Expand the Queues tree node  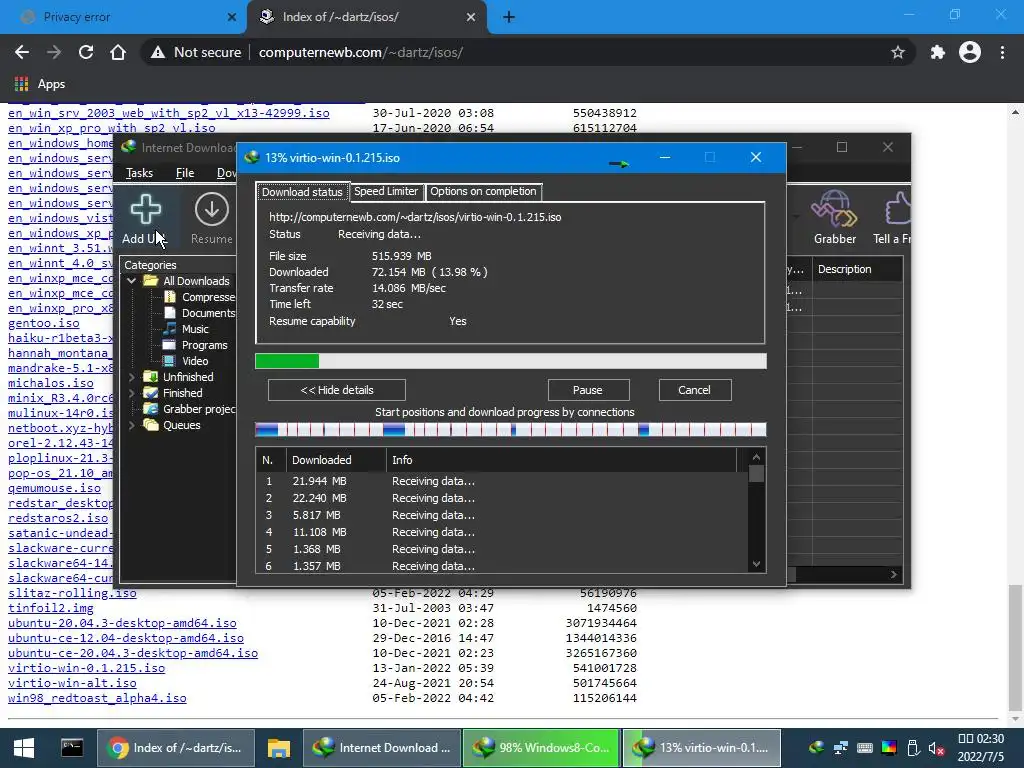(x=131, y=425)
